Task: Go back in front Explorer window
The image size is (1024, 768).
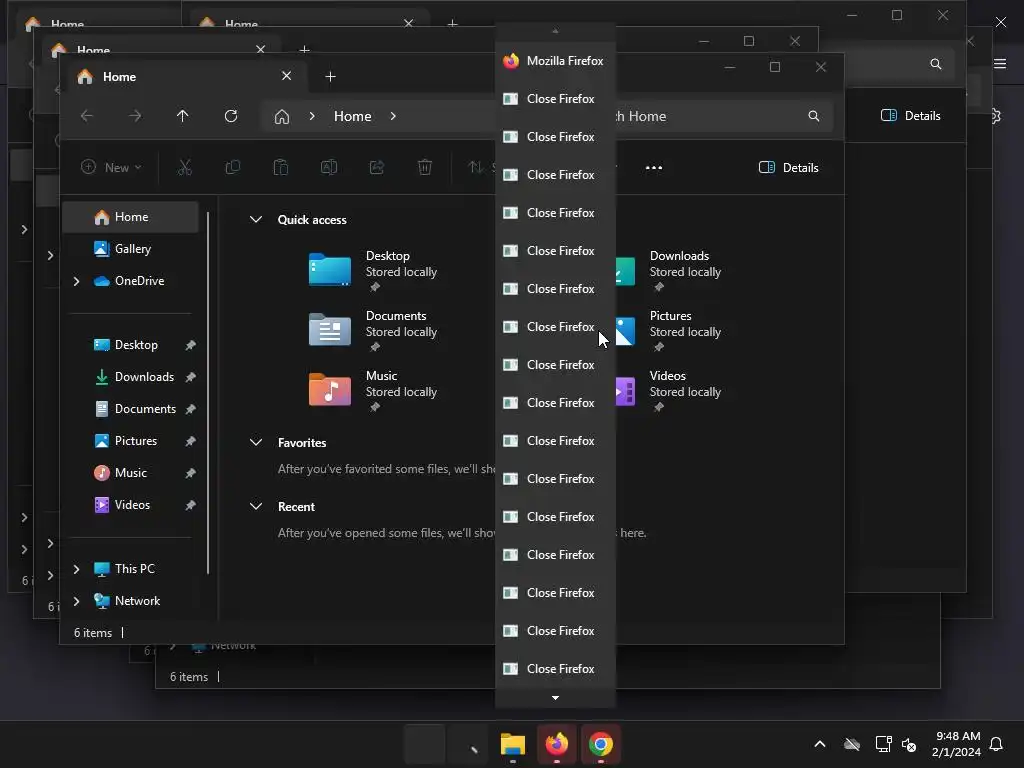Action: [86, 116]
